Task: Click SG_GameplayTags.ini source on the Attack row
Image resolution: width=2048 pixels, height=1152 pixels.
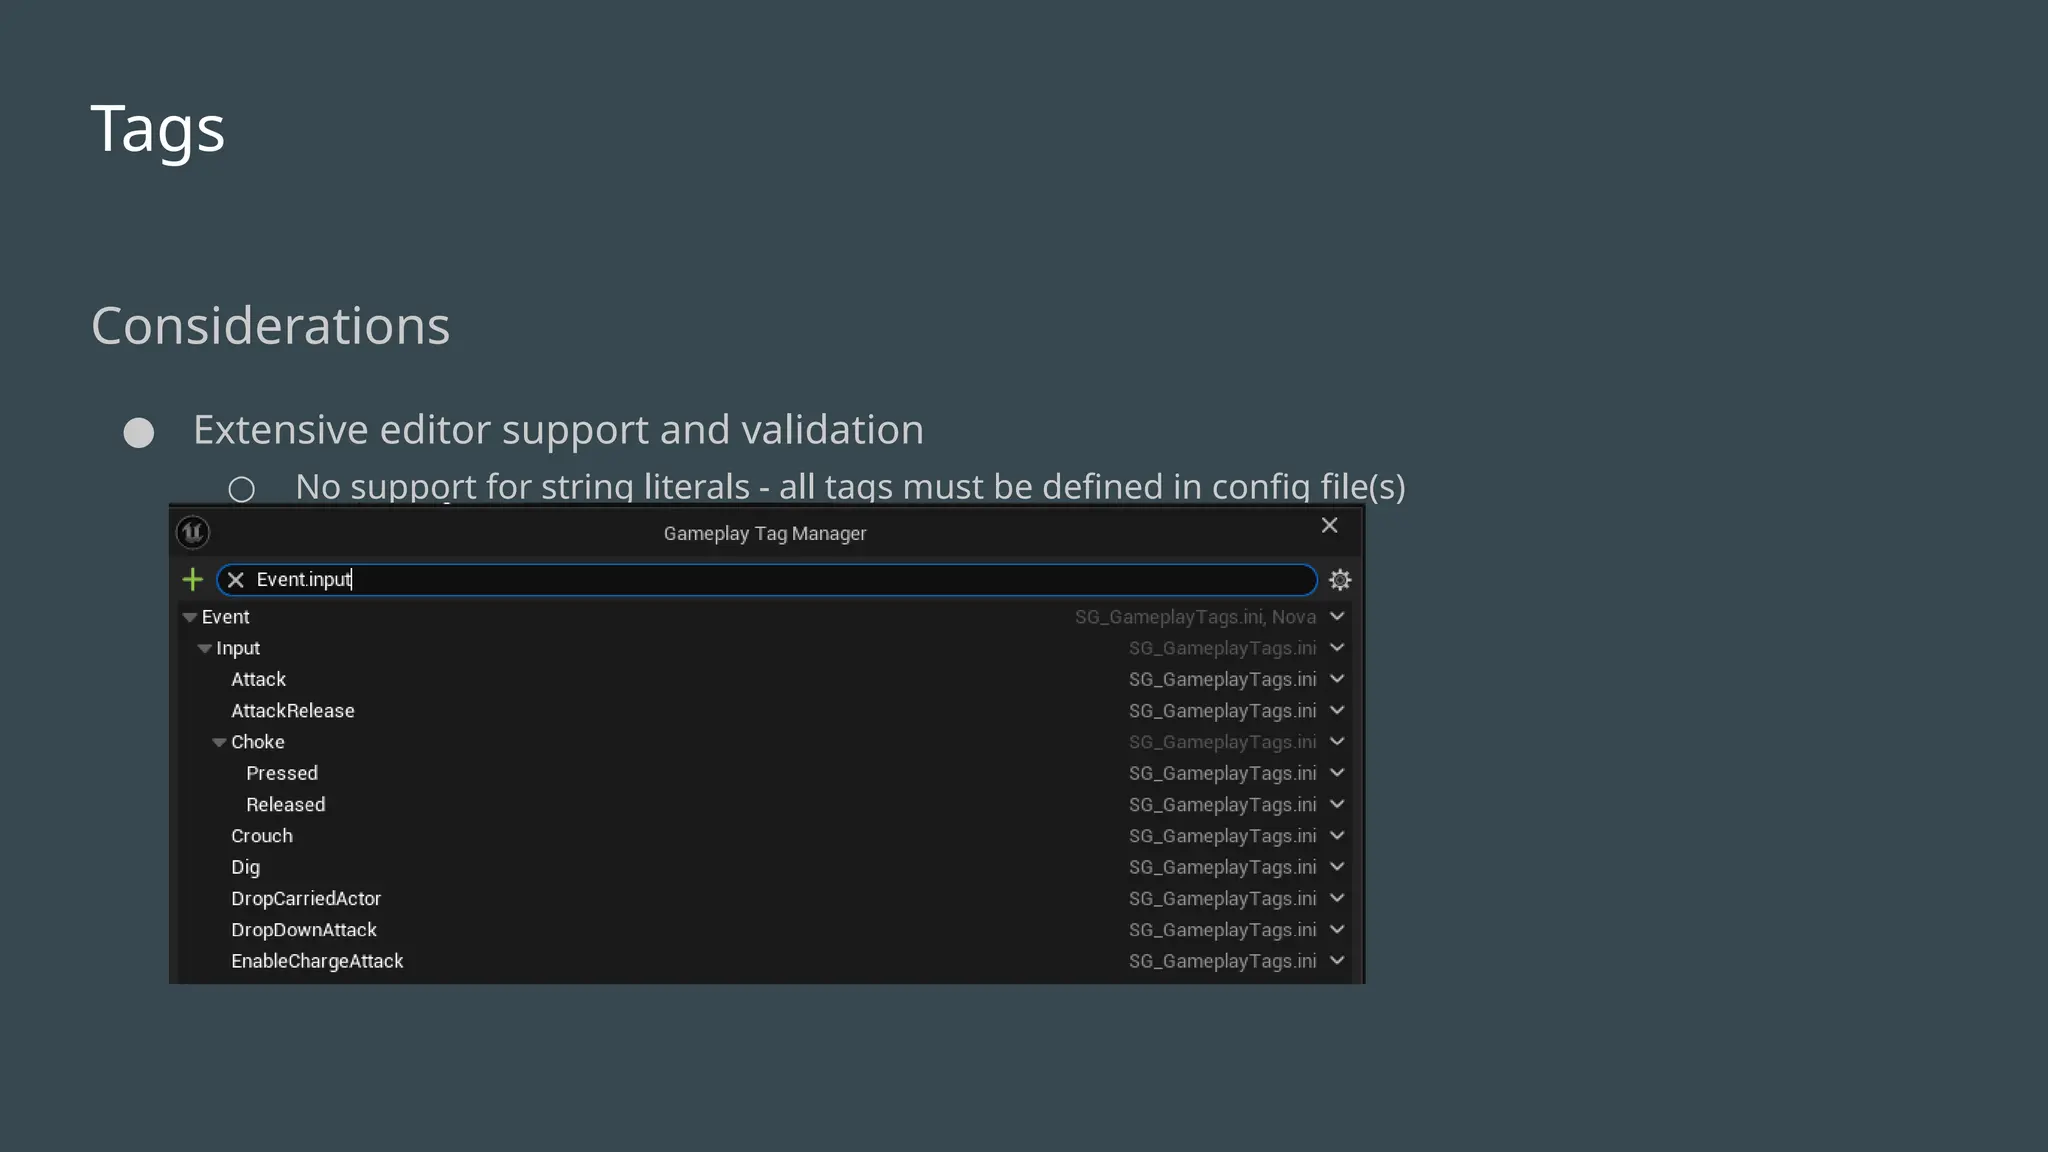Action: tap(1222, 679)
